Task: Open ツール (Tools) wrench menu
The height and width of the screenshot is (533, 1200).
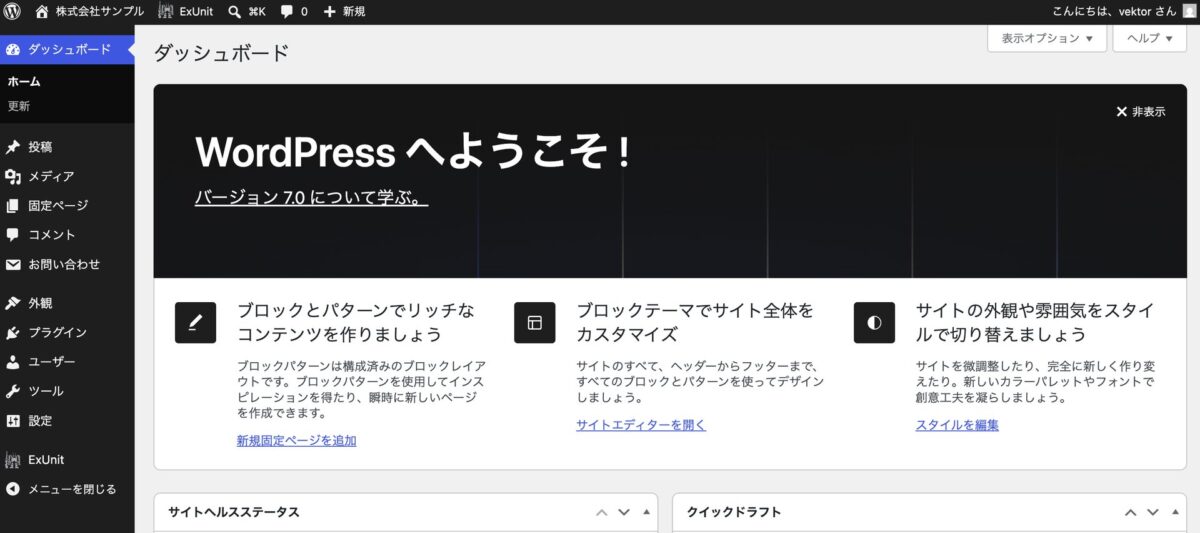Action: tap(13, 391)
